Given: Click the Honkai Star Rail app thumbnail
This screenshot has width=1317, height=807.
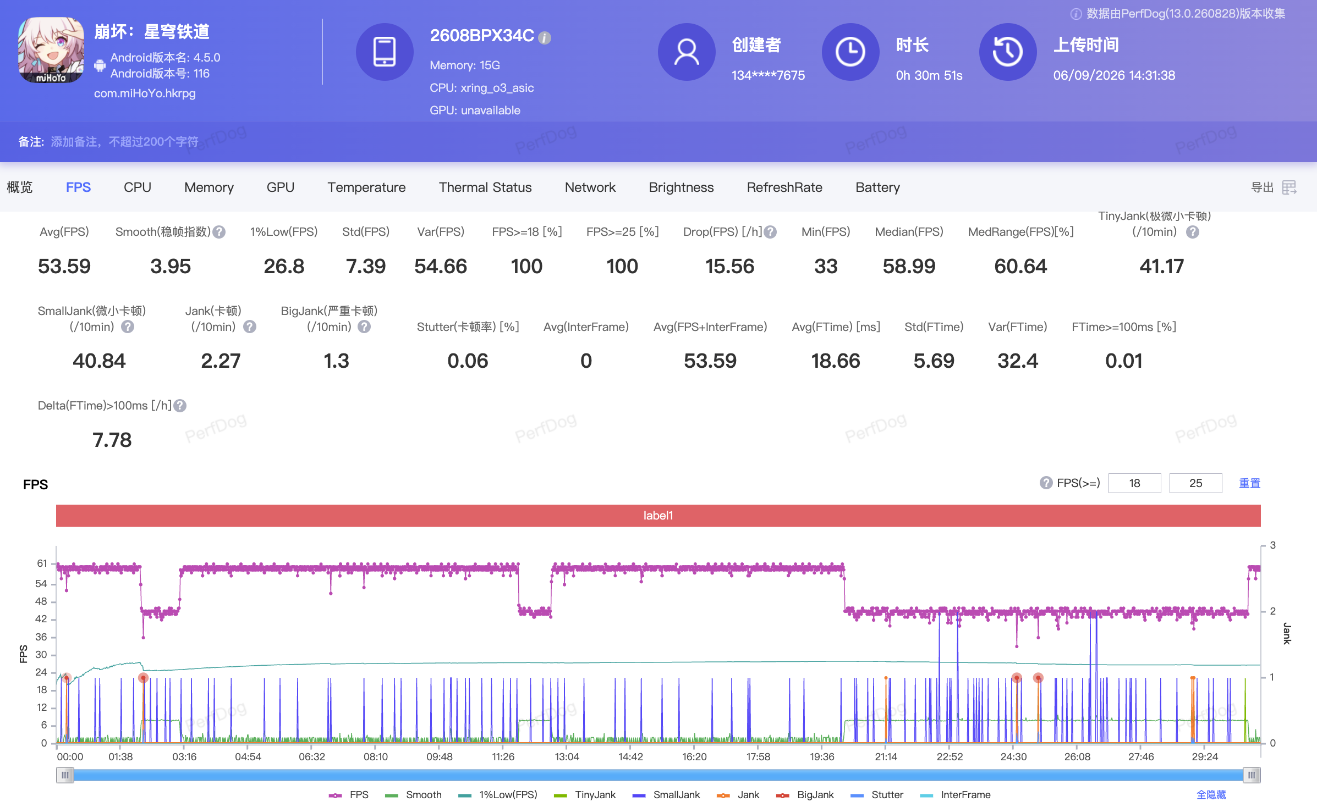Looking at the screenshot, I should click(51, 50).
